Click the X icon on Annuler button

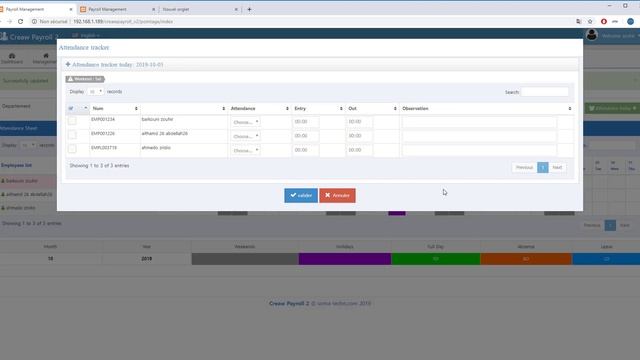(327, 195)
